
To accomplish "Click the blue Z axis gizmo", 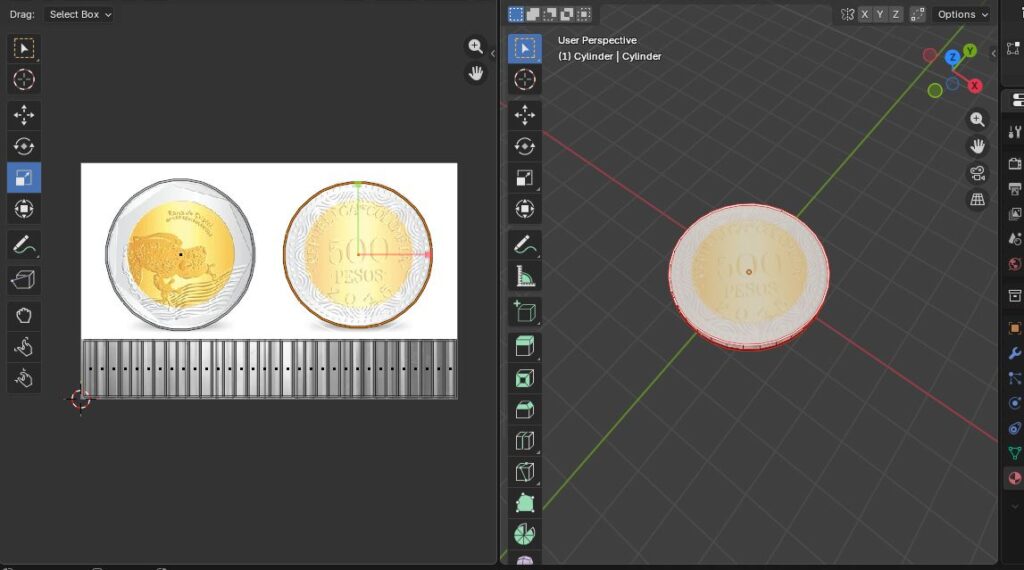I will pos(953,57).
